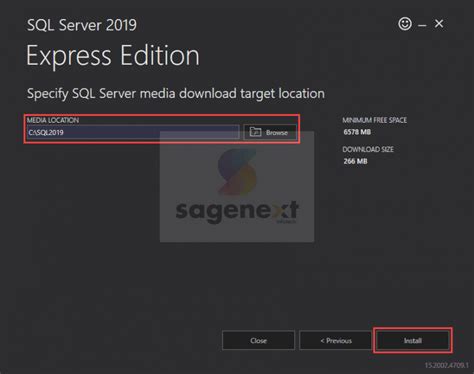Click the 'MEDIA LOCATION' label
The height and width of the screenshot is (374, 474).
coord(53,120)
